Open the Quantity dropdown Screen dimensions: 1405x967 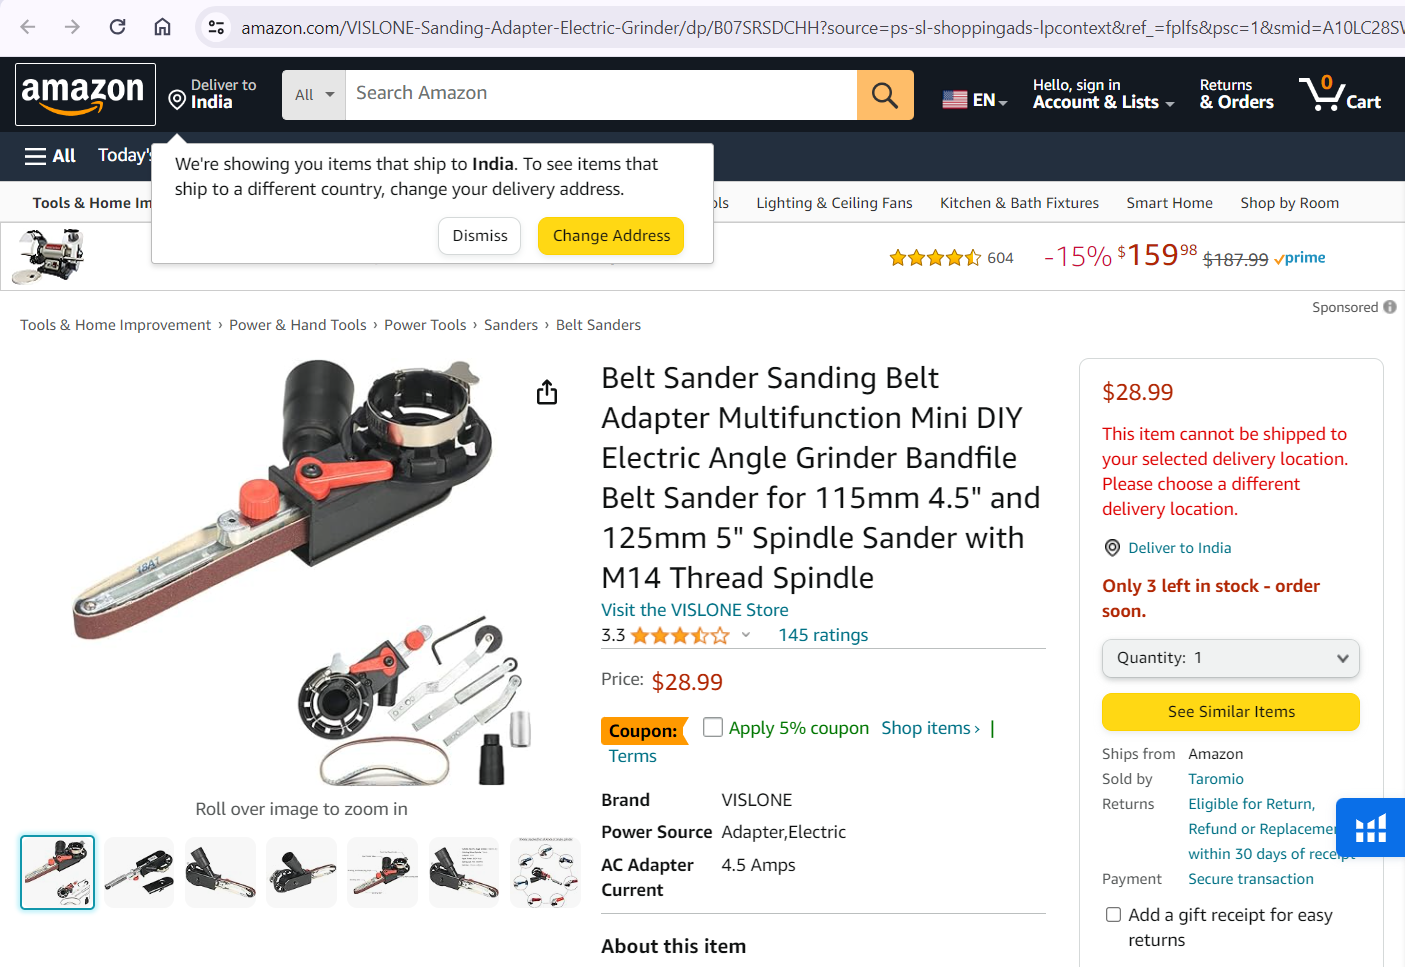pyautogui.click(x=1231, y=658)
